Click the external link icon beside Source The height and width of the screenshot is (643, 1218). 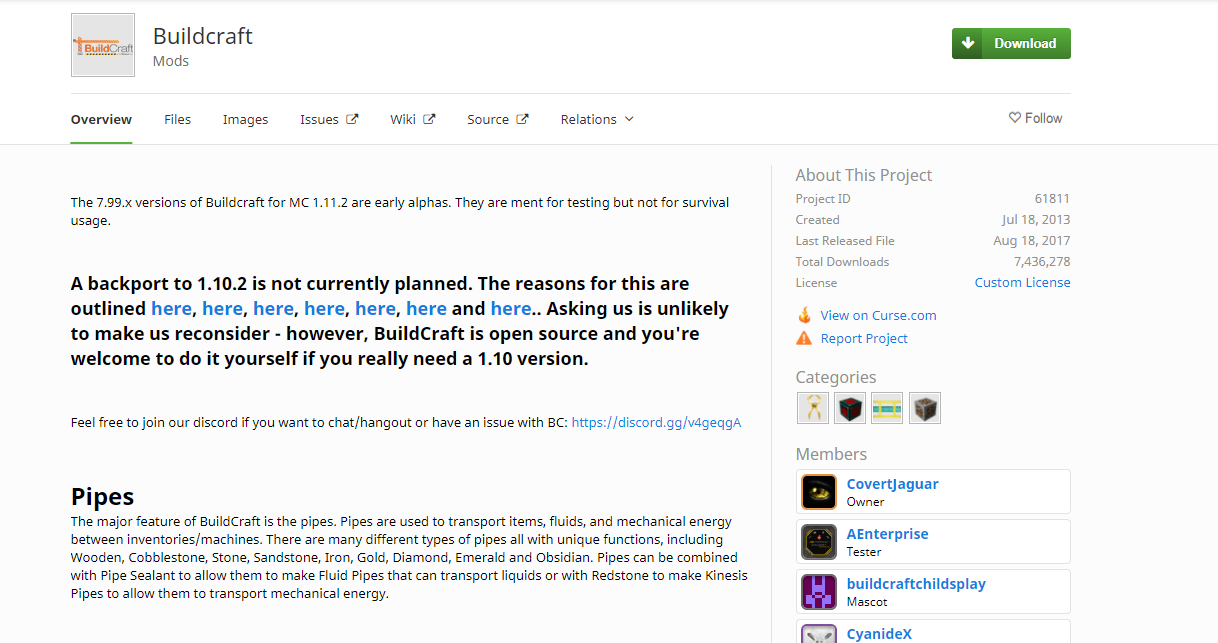(522, 119)
